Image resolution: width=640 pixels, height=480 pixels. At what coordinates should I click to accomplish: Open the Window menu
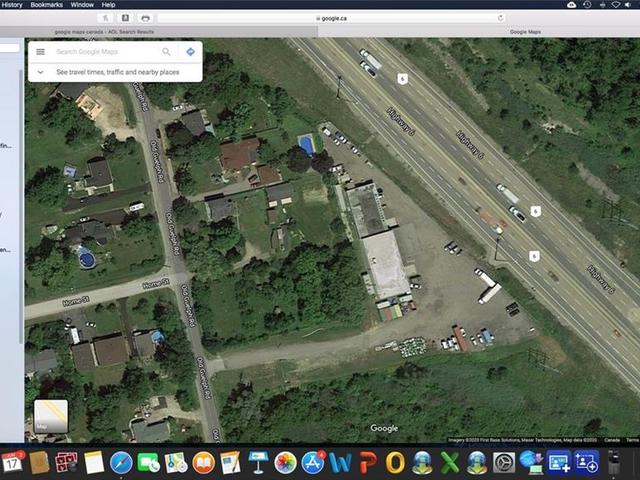(x=82, y=5)
